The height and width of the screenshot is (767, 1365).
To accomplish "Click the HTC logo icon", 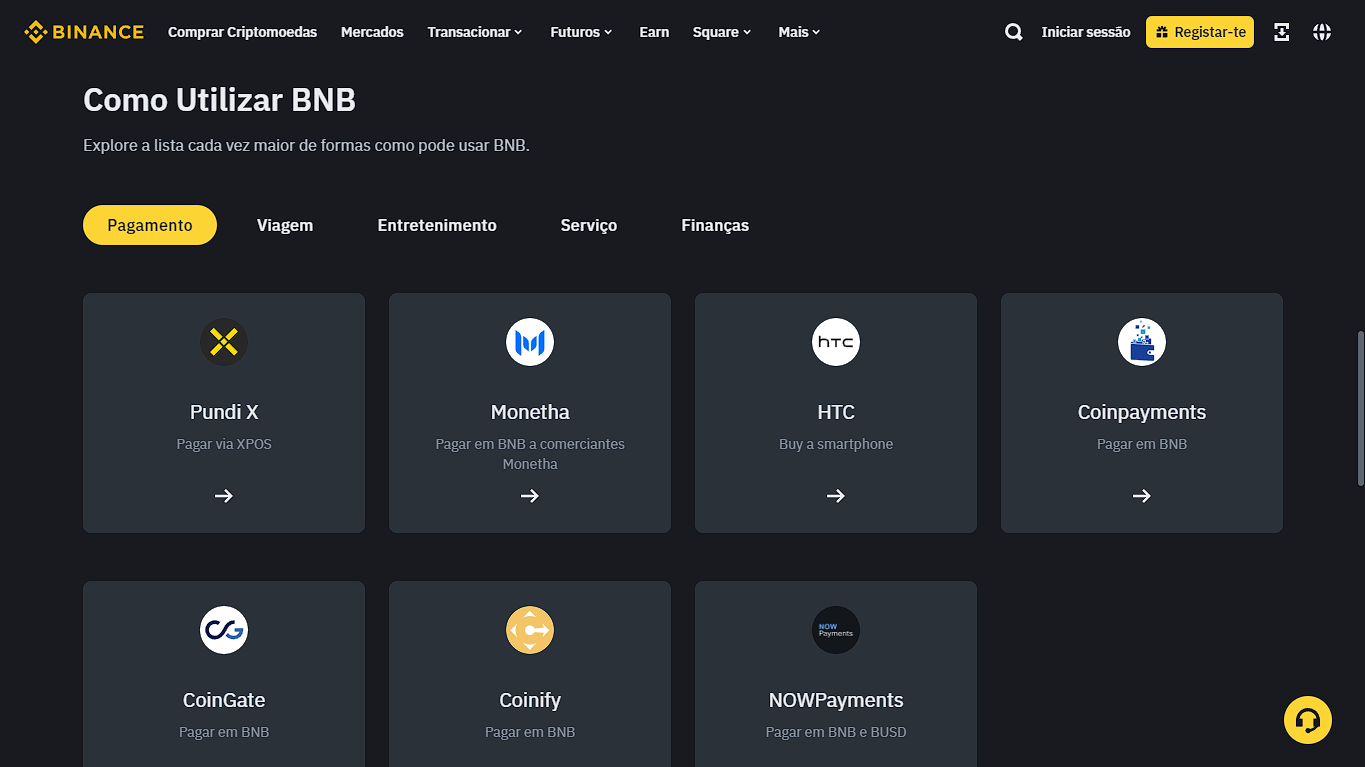I will [835, 342].
